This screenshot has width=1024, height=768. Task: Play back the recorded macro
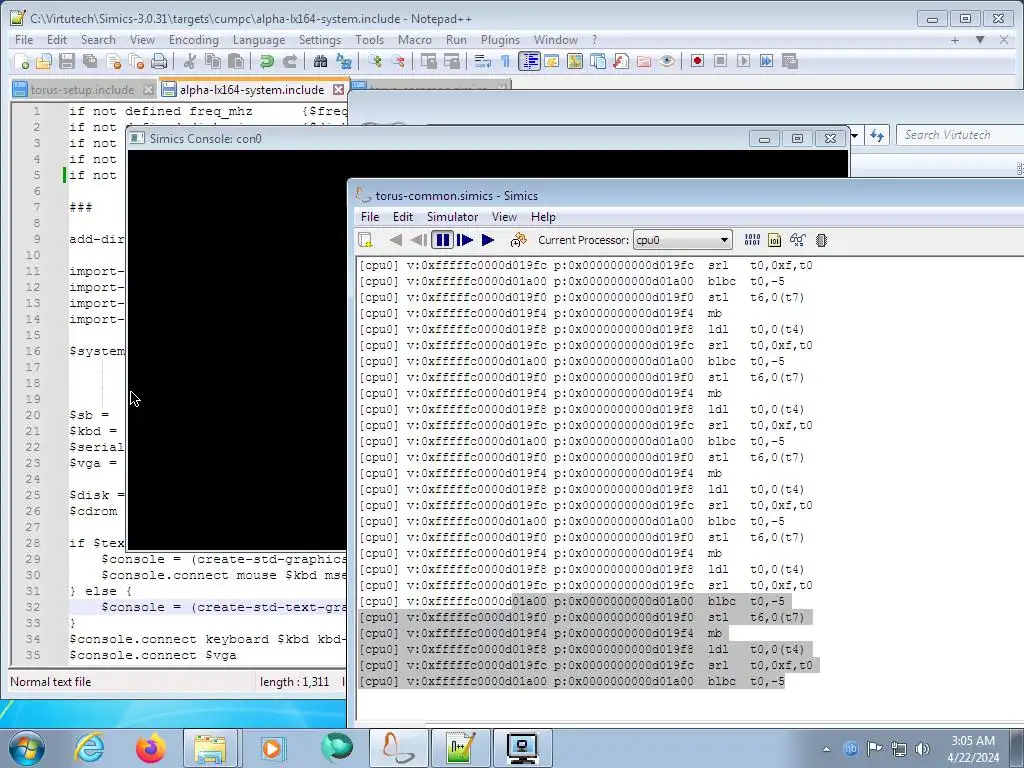pos(743,61)
